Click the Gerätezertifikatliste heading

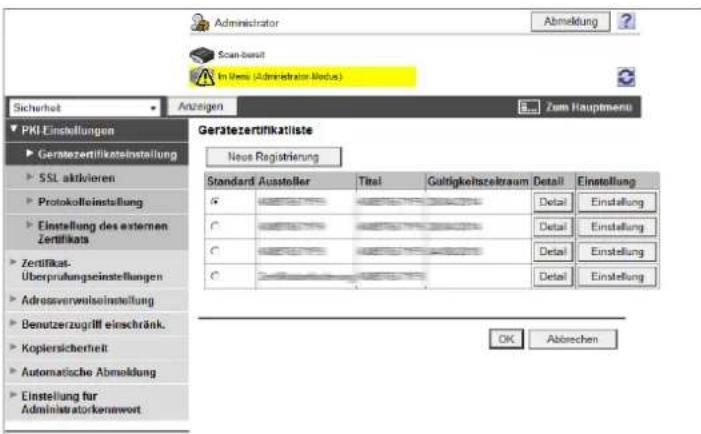(x=255, y=130)
